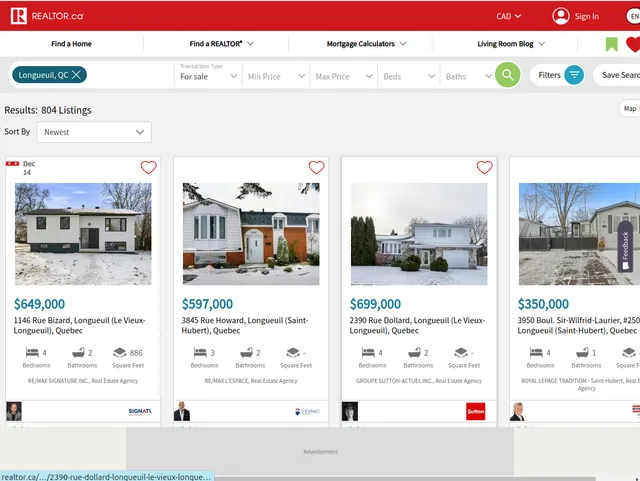Click the Sign In user profile icon

(x=561, y=16)
